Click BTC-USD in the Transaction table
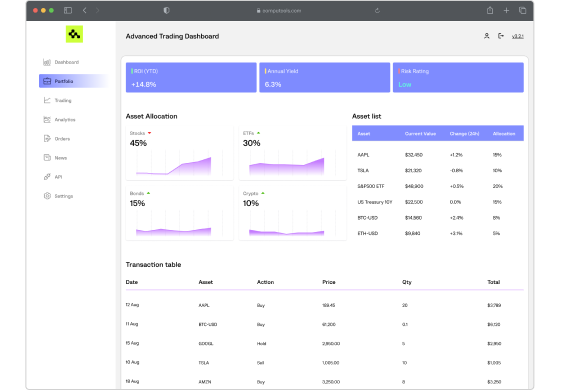Viewport: 561px width, 390px height. pyautogui.click(x=208, y=325)
